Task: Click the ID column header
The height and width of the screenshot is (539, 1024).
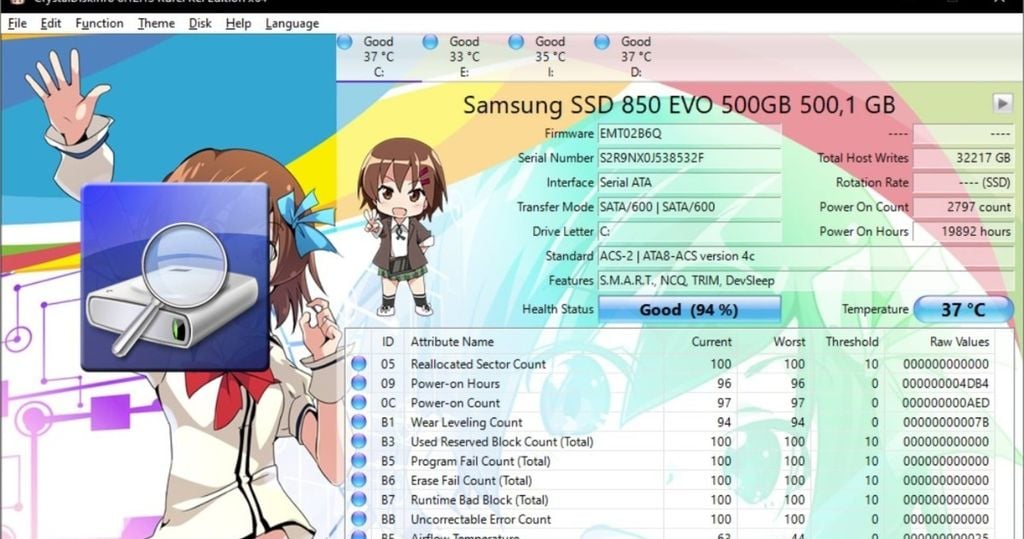Action: point(388,342)
